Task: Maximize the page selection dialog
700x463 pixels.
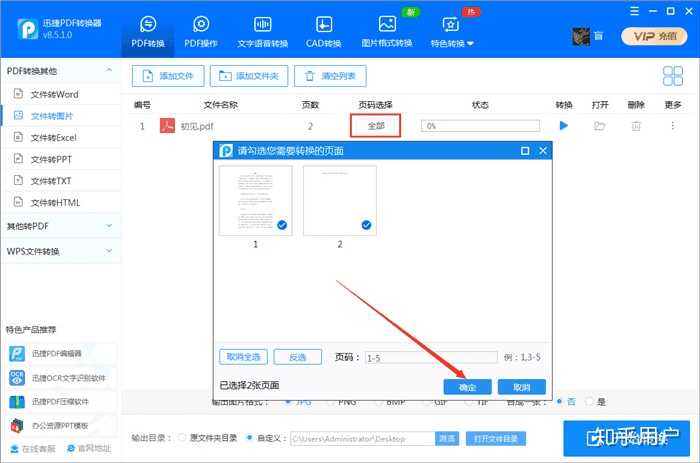Action: pos(525,151)
